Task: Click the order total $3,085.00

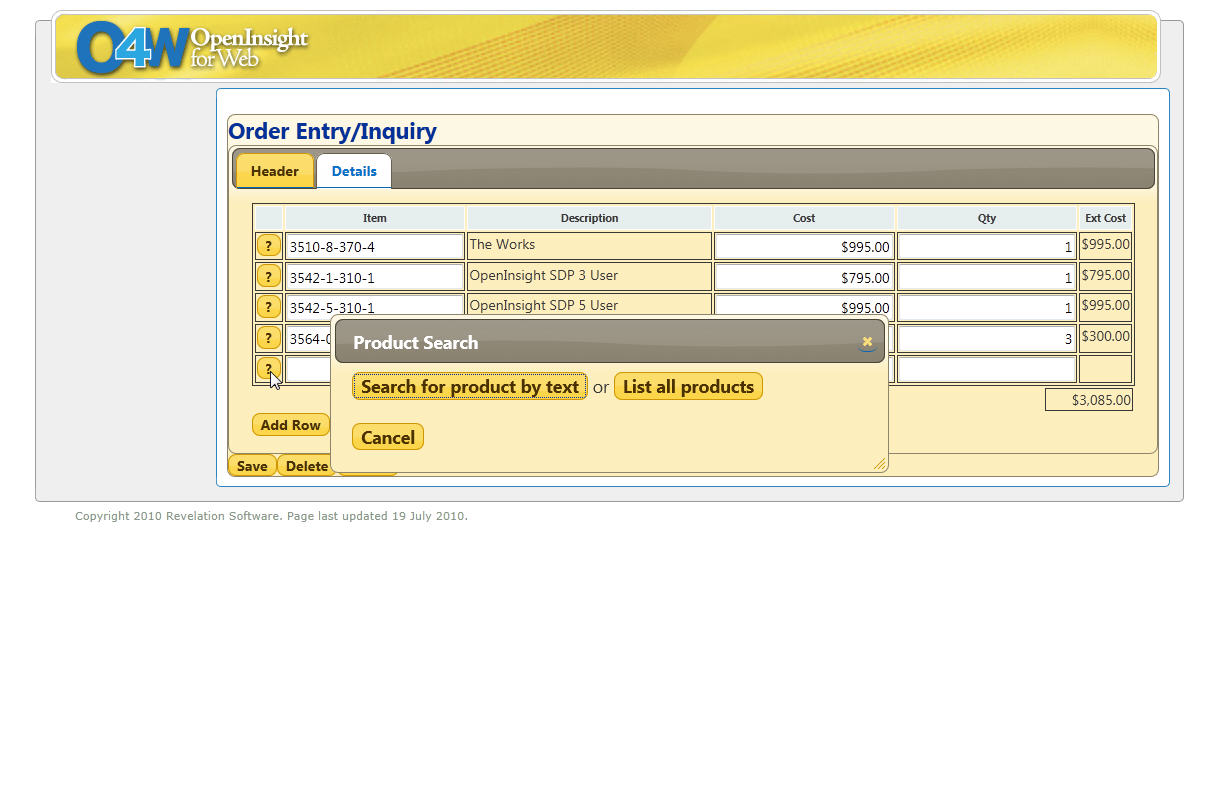Action: click(1089, 400)
